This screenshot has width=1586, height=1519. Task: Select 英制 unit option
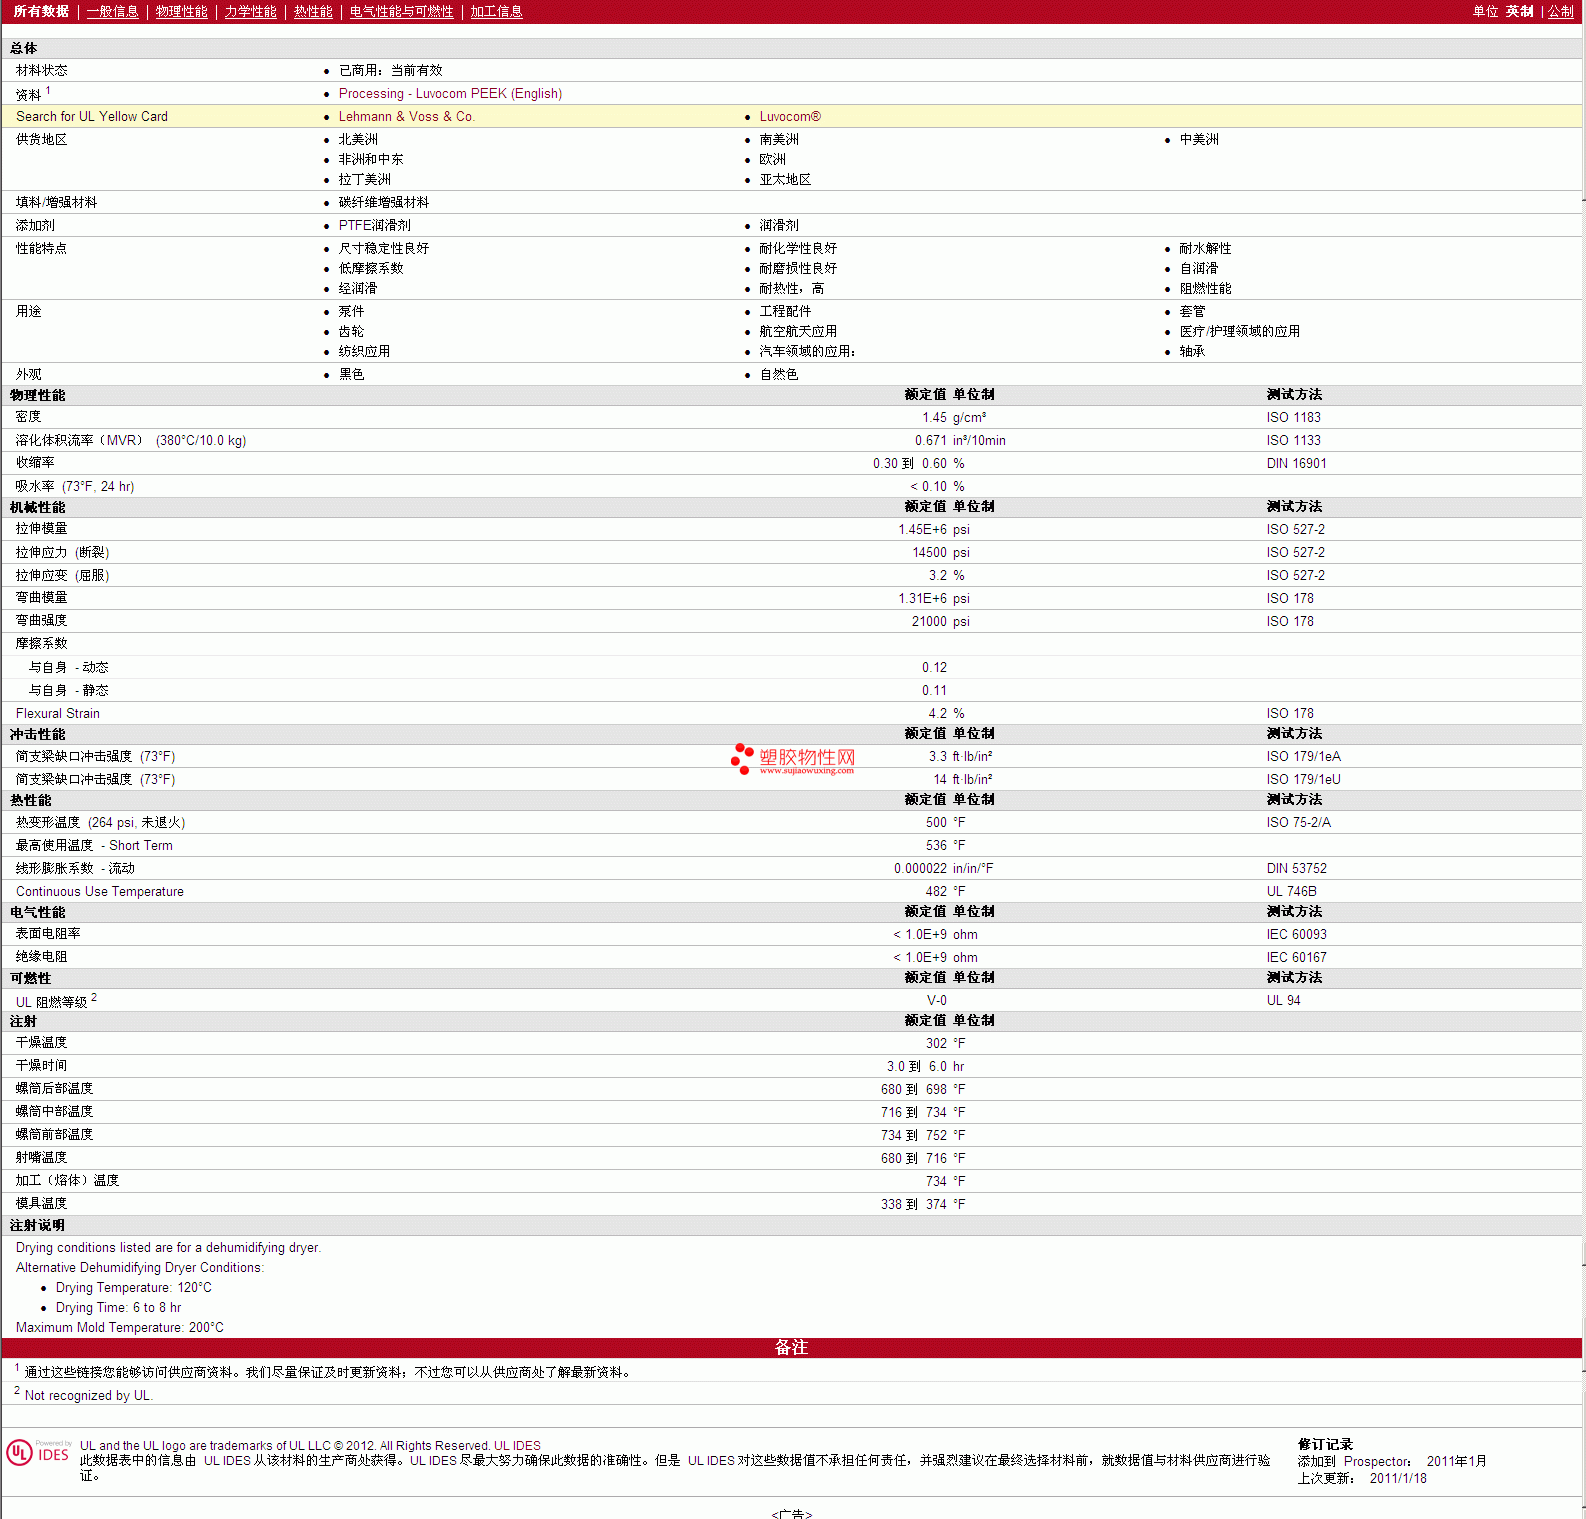pos(1520,11)
